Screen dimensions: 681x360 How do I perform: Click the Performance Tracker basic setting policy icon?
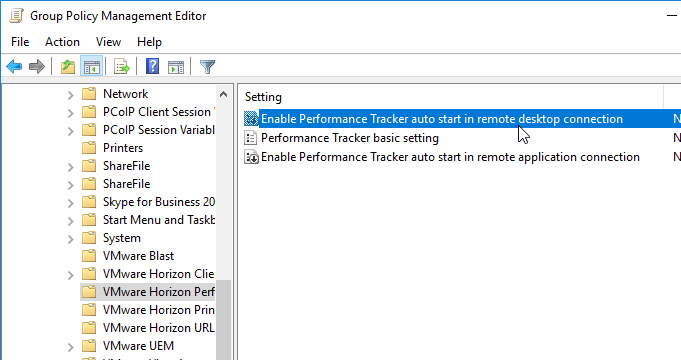251,138
